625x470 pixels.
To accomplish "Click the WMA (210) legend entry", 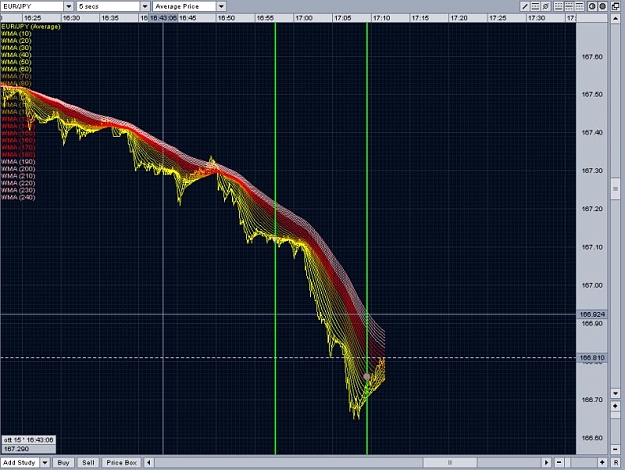I will [18, 176].
